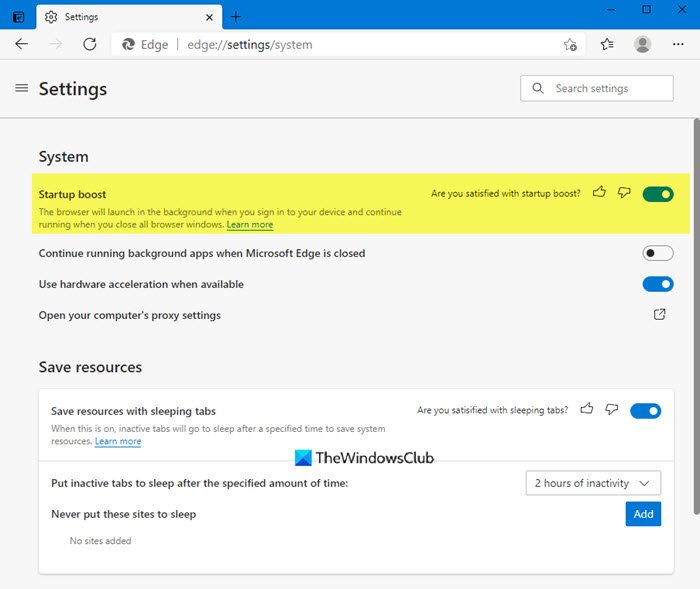Click thumbs up for sleeping tabs
Screen dimensions: 700x589
587,410
